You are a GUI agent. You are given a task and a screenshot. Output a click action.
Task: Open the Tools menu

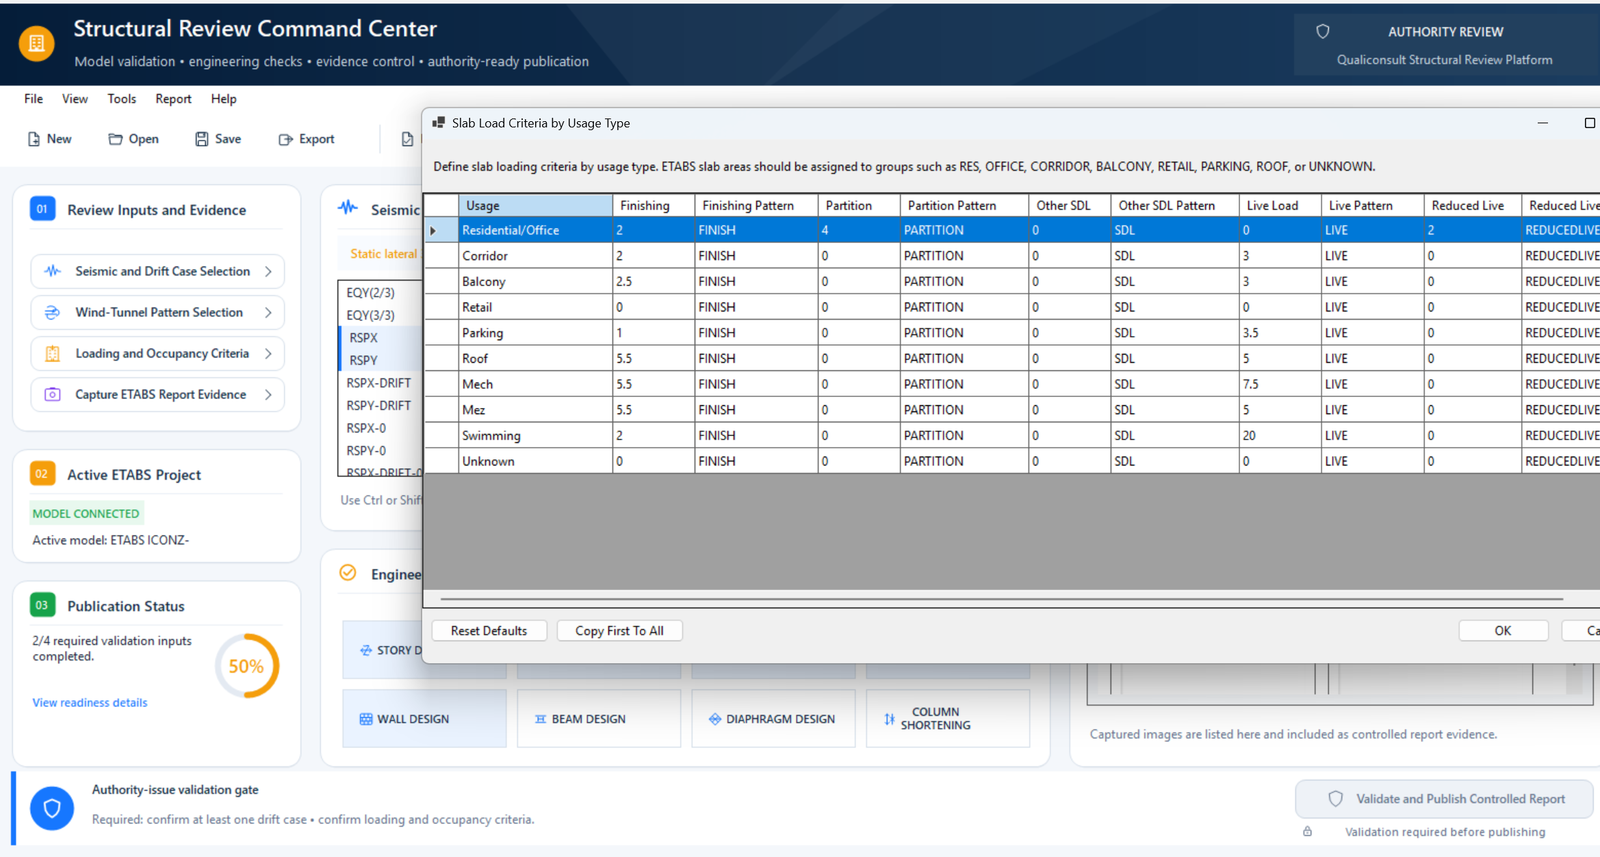pyautogui.click(x=122, y=99)
